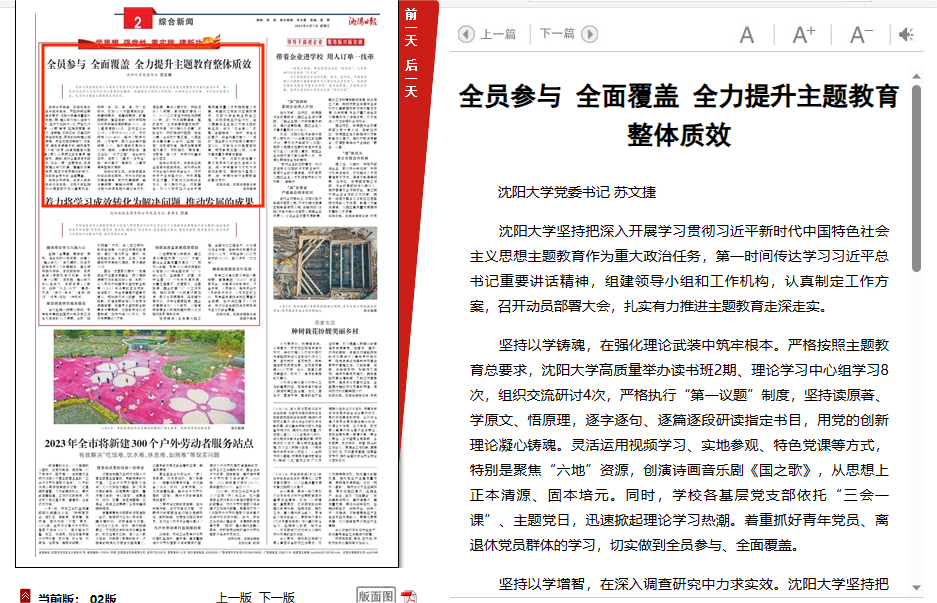The image size is (937, 603).
Task: Click the construction site aerial photo
Action: [325, 263]
